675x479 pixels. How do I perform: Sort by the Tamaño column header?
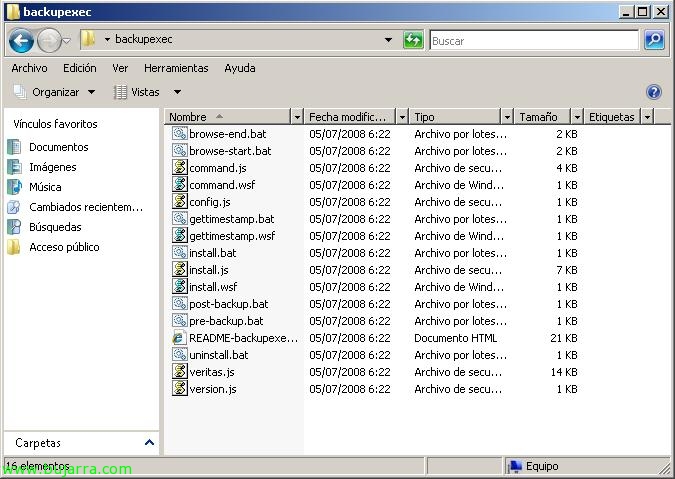tap(542, 117)
